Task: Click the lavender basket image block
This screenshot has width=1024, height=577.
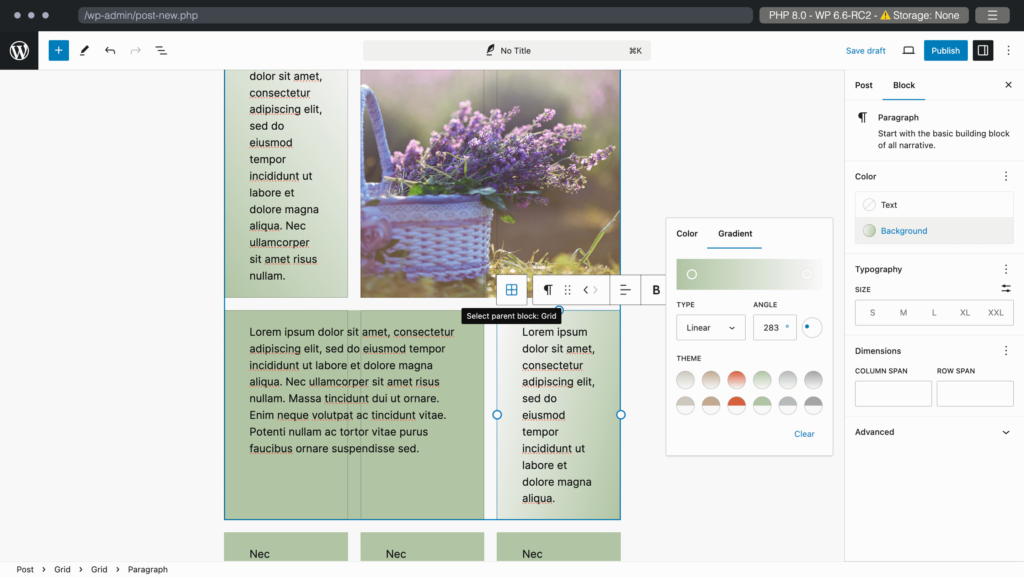Action: (x=490, y=183)
